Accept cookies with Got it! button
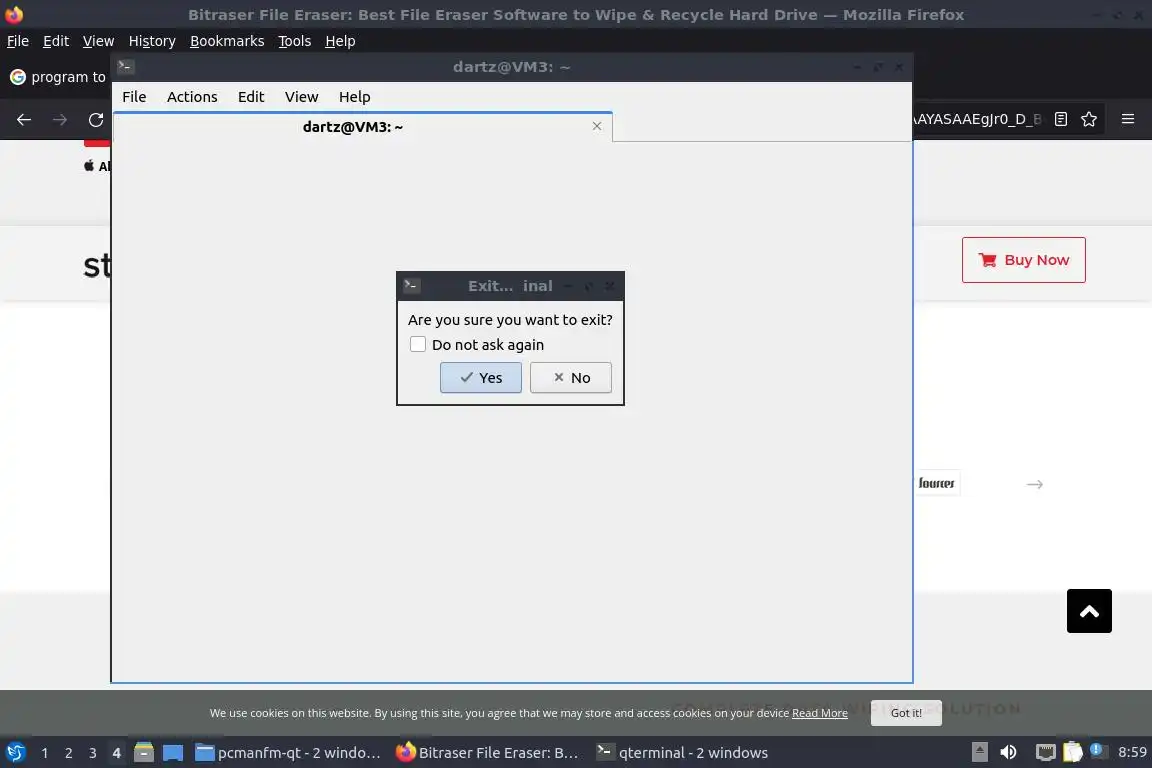Image resolution: width=1152 pixels, height=768 pixels. coord(906,713)
